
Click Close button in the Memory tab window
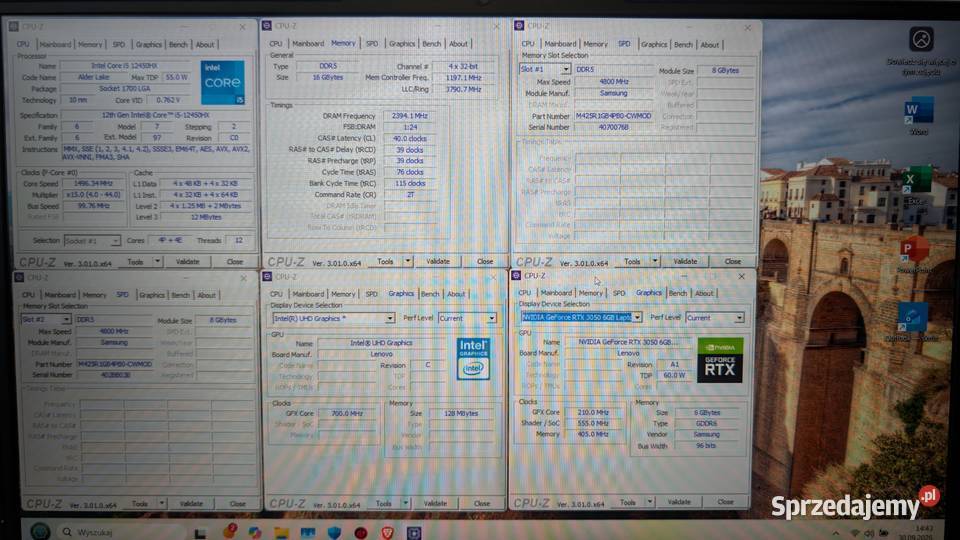click(x=485, y=261)
